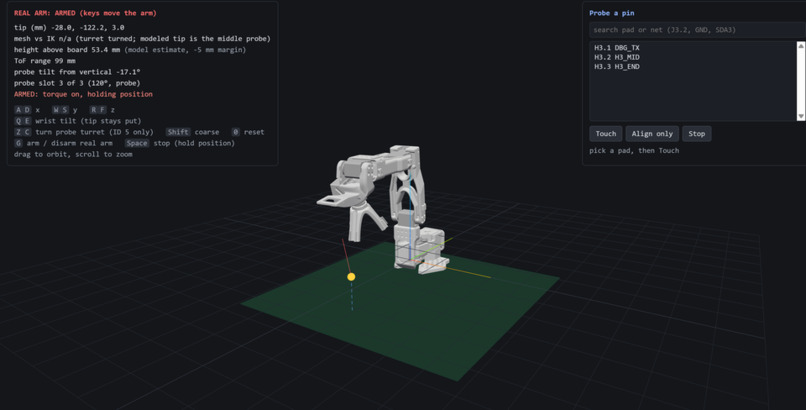The width and height of the screenshot is (806, 410).
Task: Click the Q E wrist tilt hint
Action: [78, 121]
